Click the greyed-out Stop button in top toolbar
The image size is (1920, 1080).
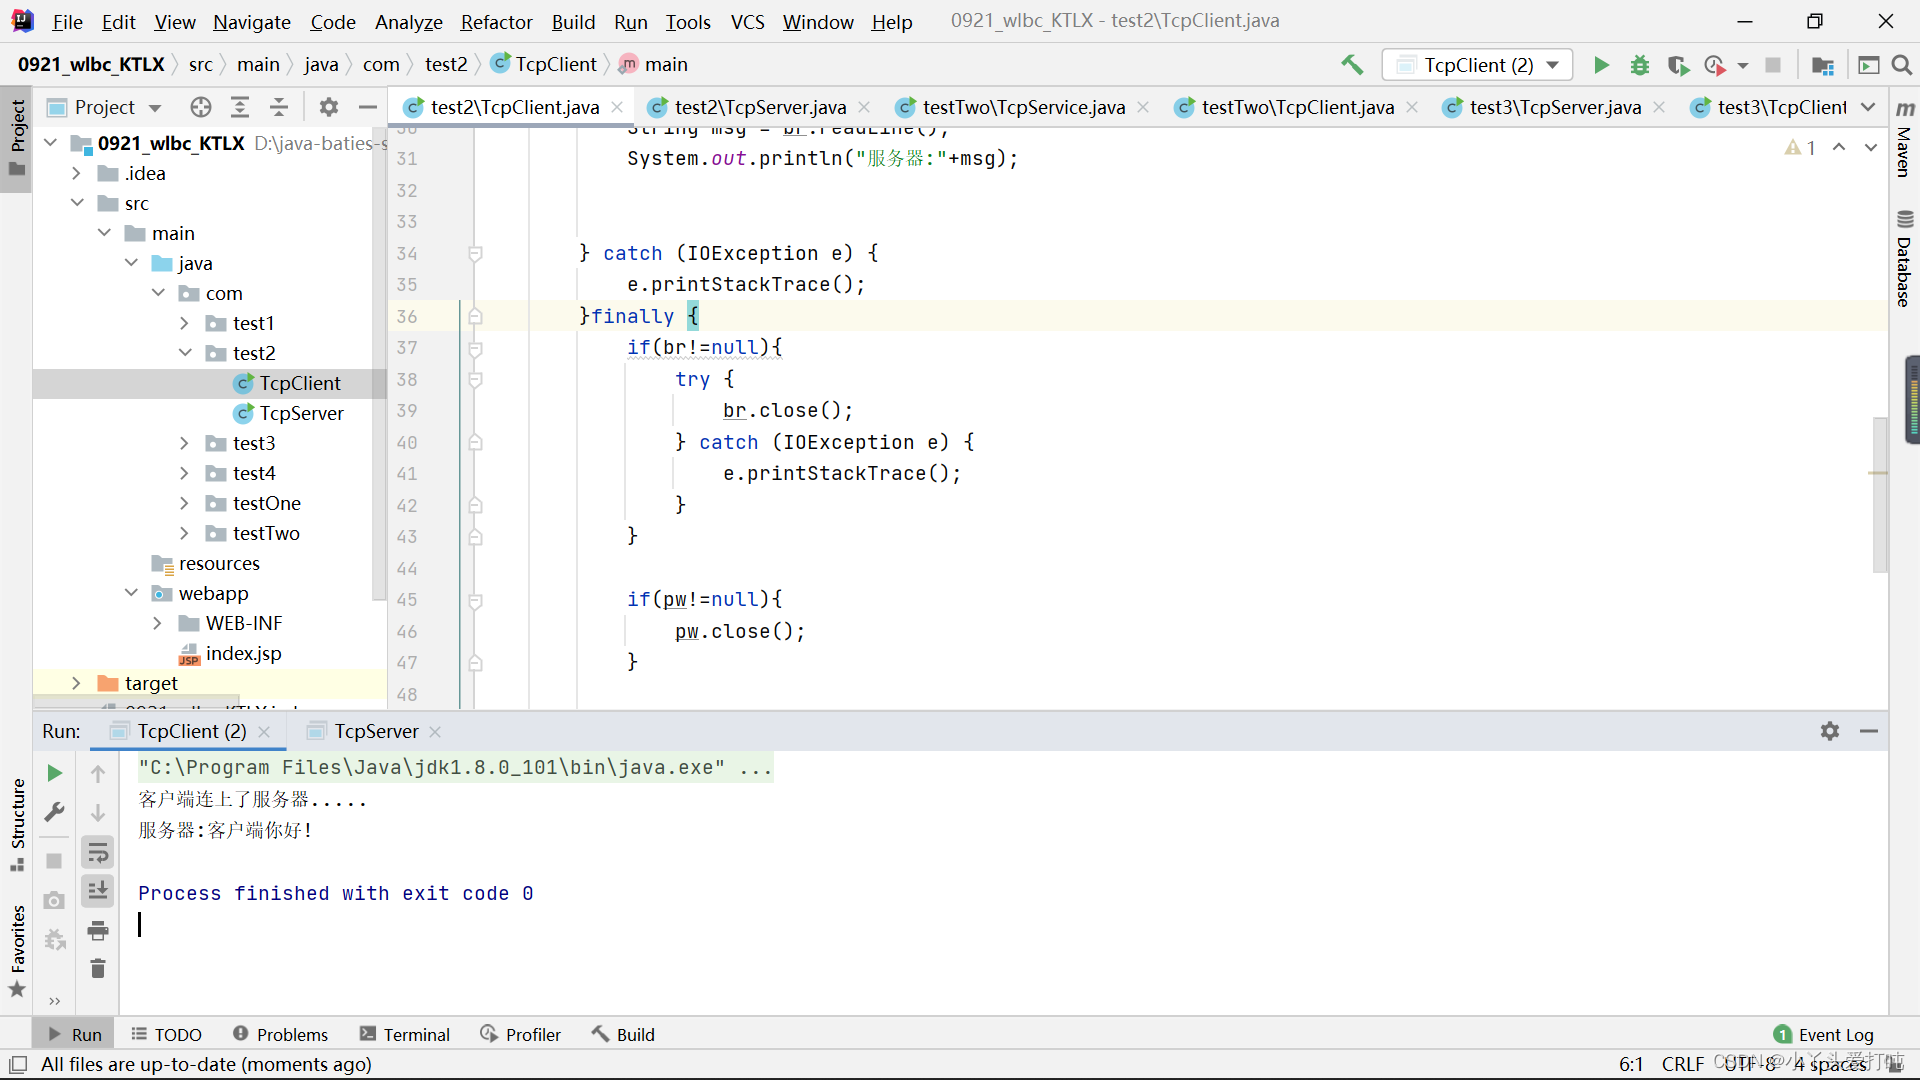[1773, 65]
